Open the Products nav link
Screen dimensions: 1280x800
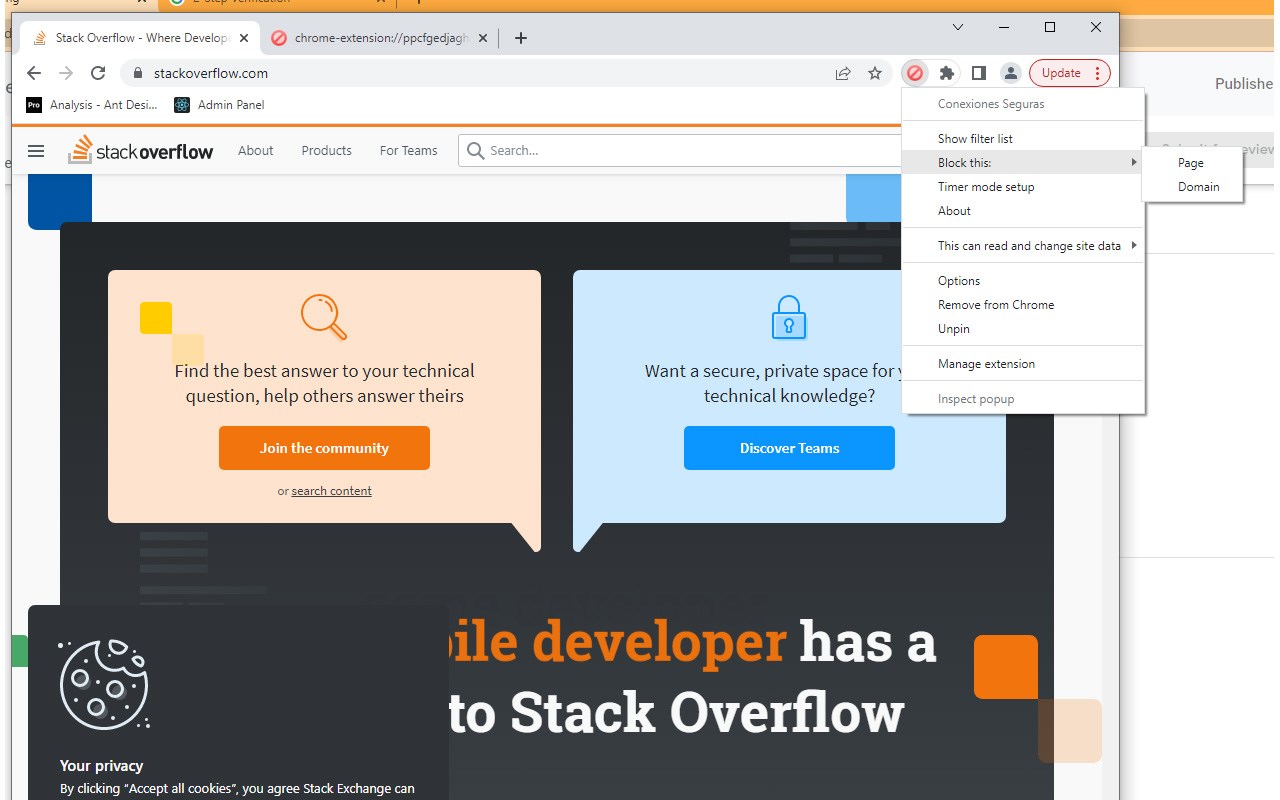click(x=326, y=151)
